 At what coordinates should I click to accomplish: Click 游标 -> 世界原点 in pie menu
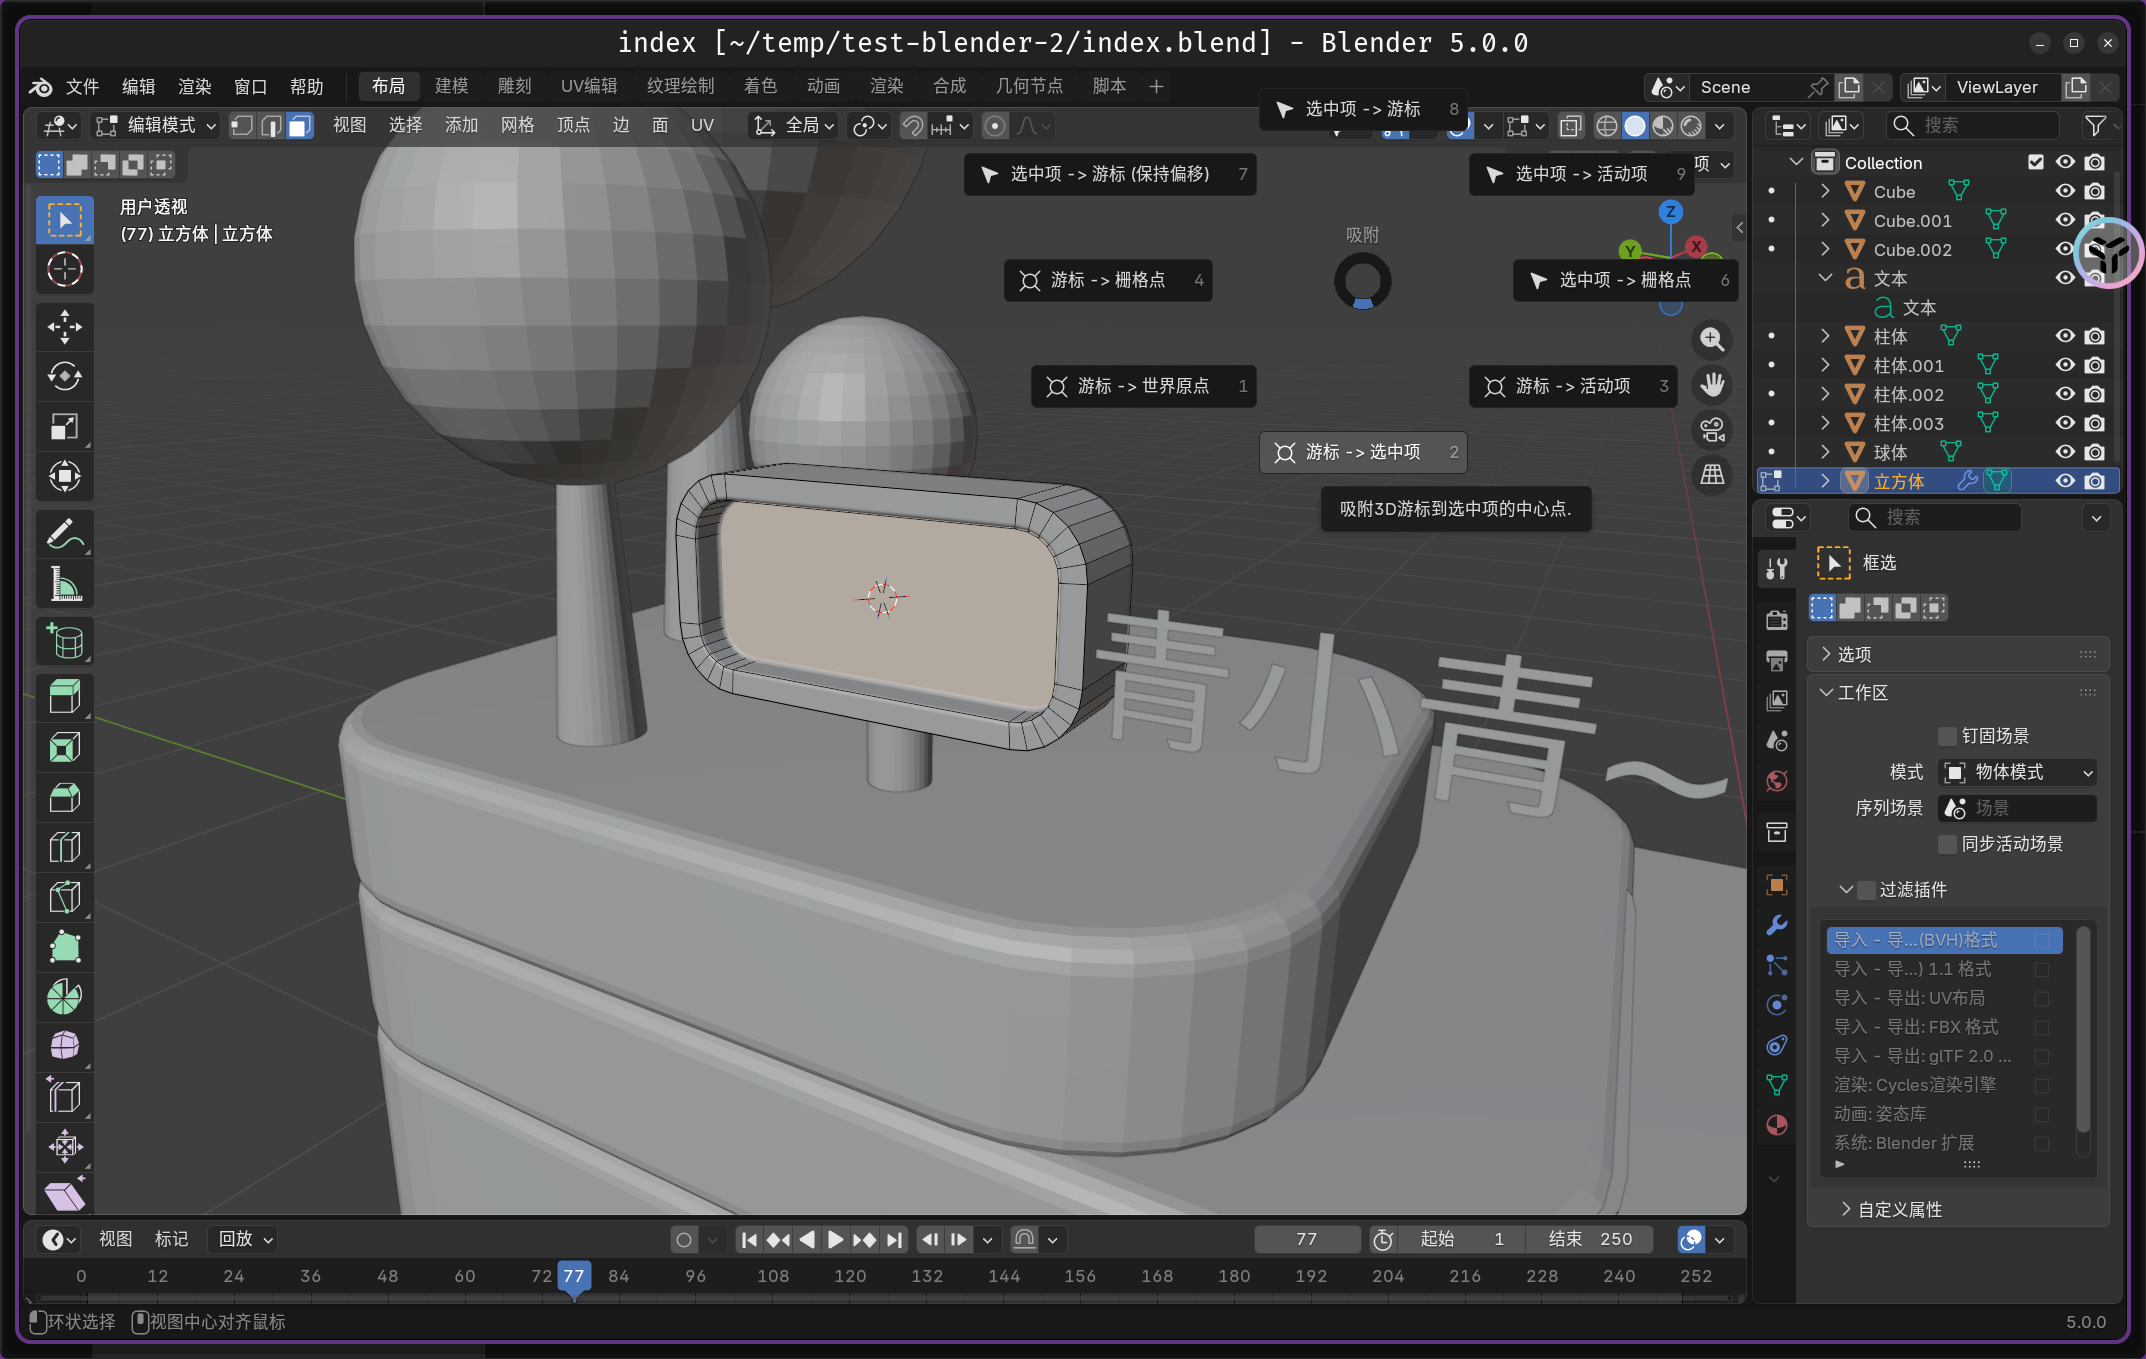point(1142,386)
